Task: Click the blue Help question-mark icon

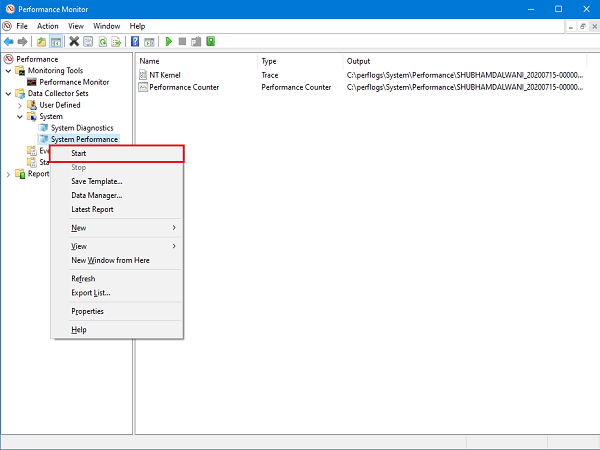Action: [135, 41]
